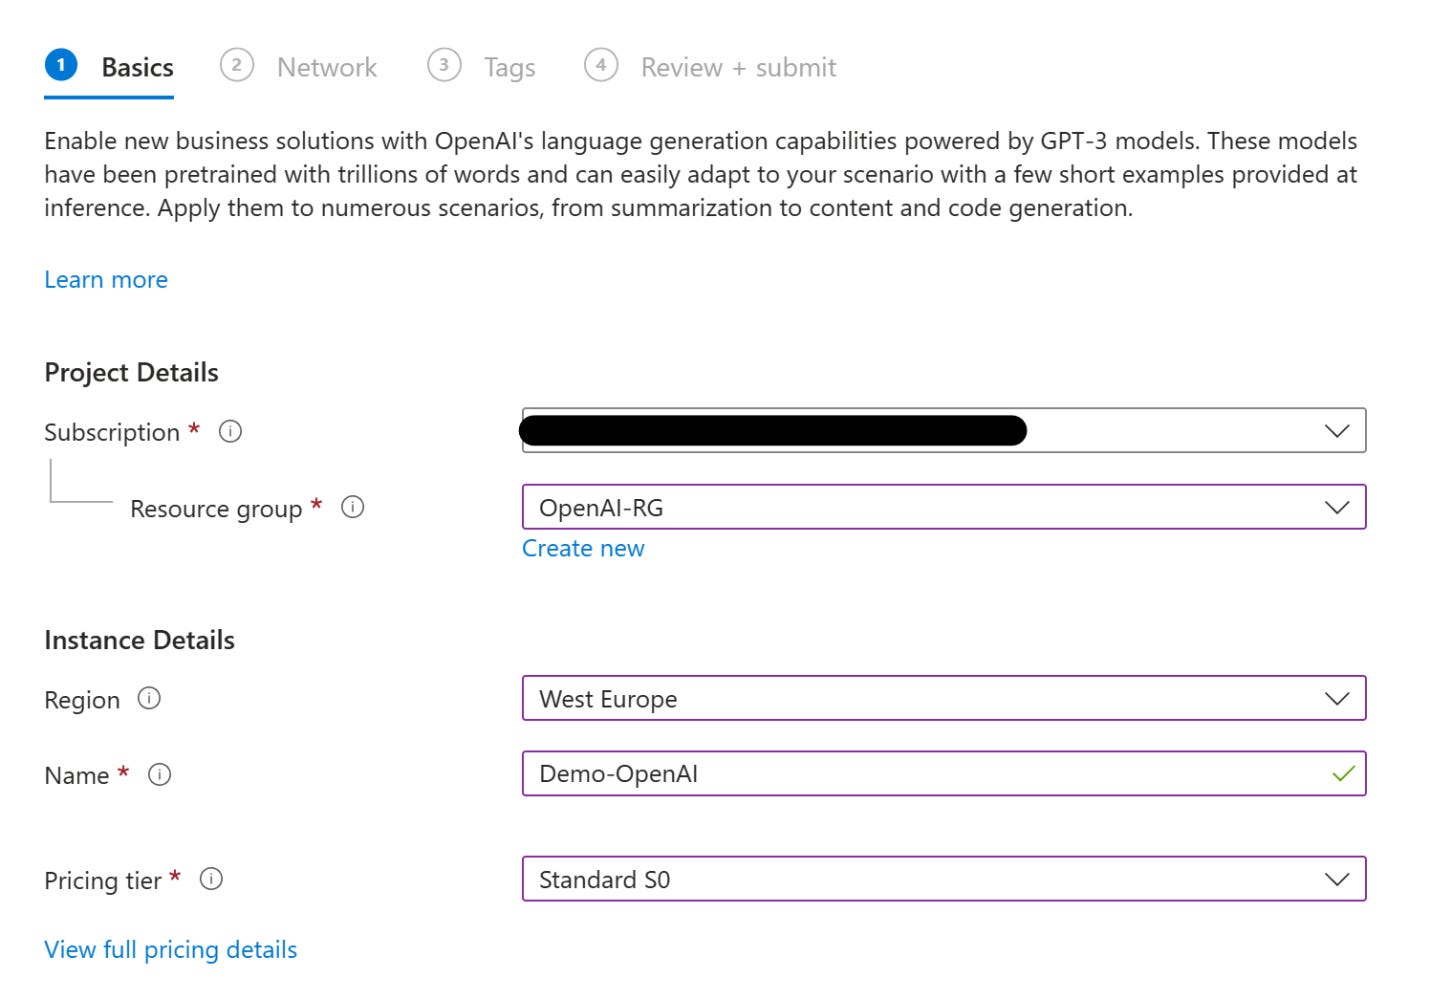Select the Subscription field label
This screenshot has width=1430, height=1000.
[112, 432]
